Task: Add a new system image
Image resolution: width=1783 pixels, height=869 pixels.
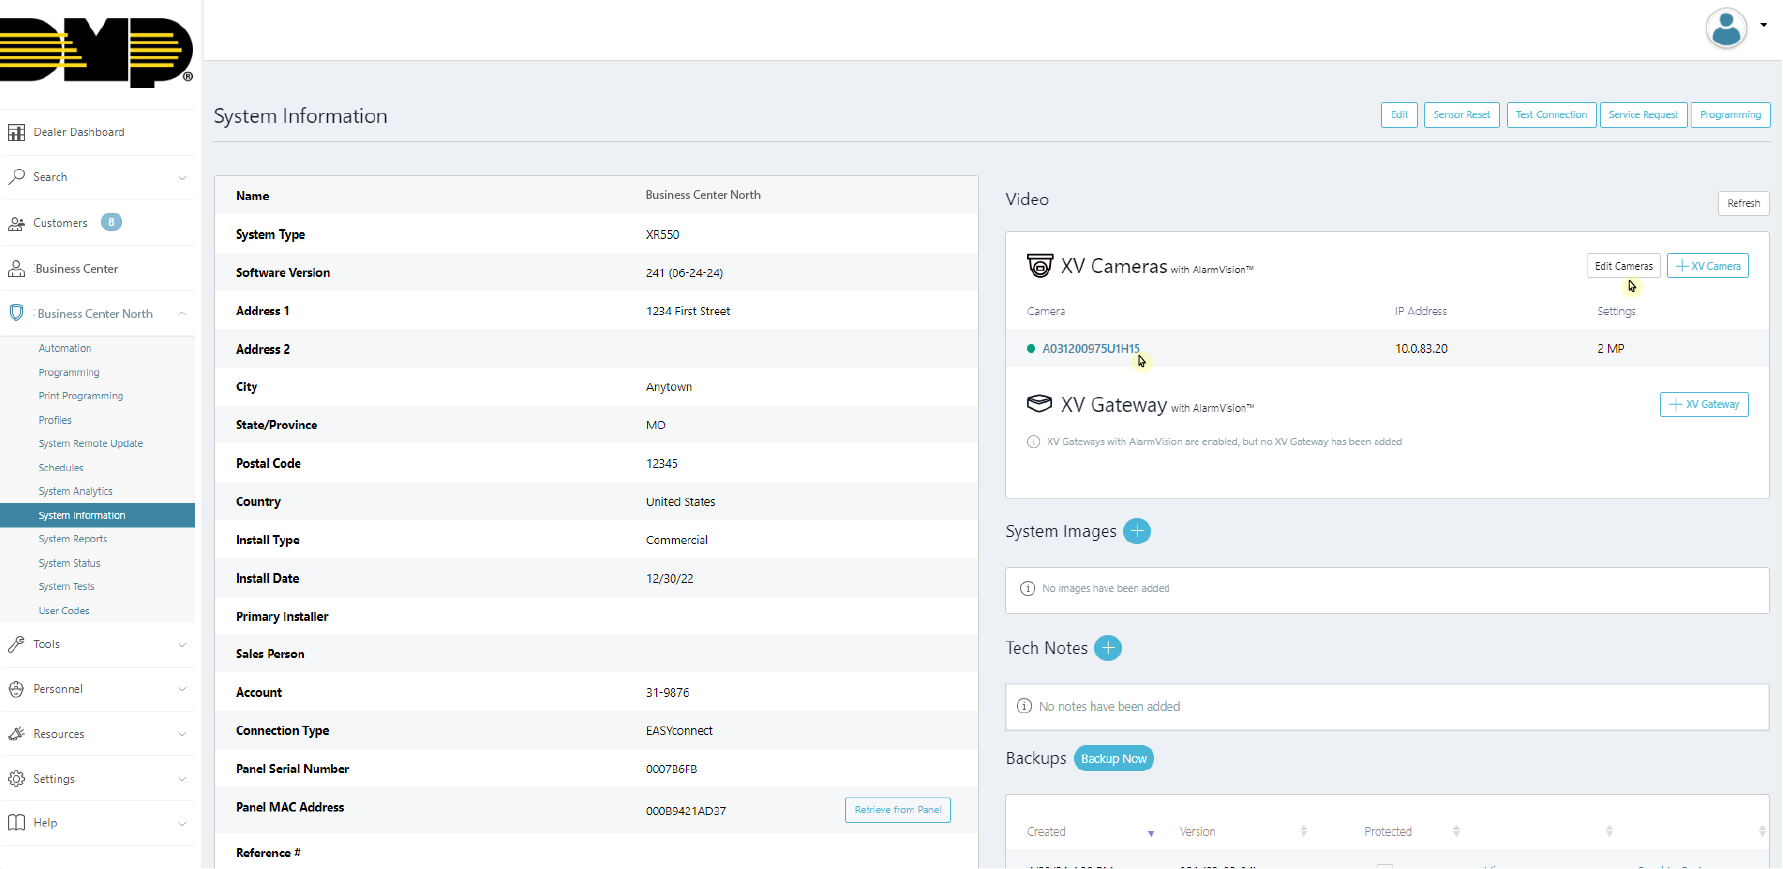Action: (x=1136, y=531)
